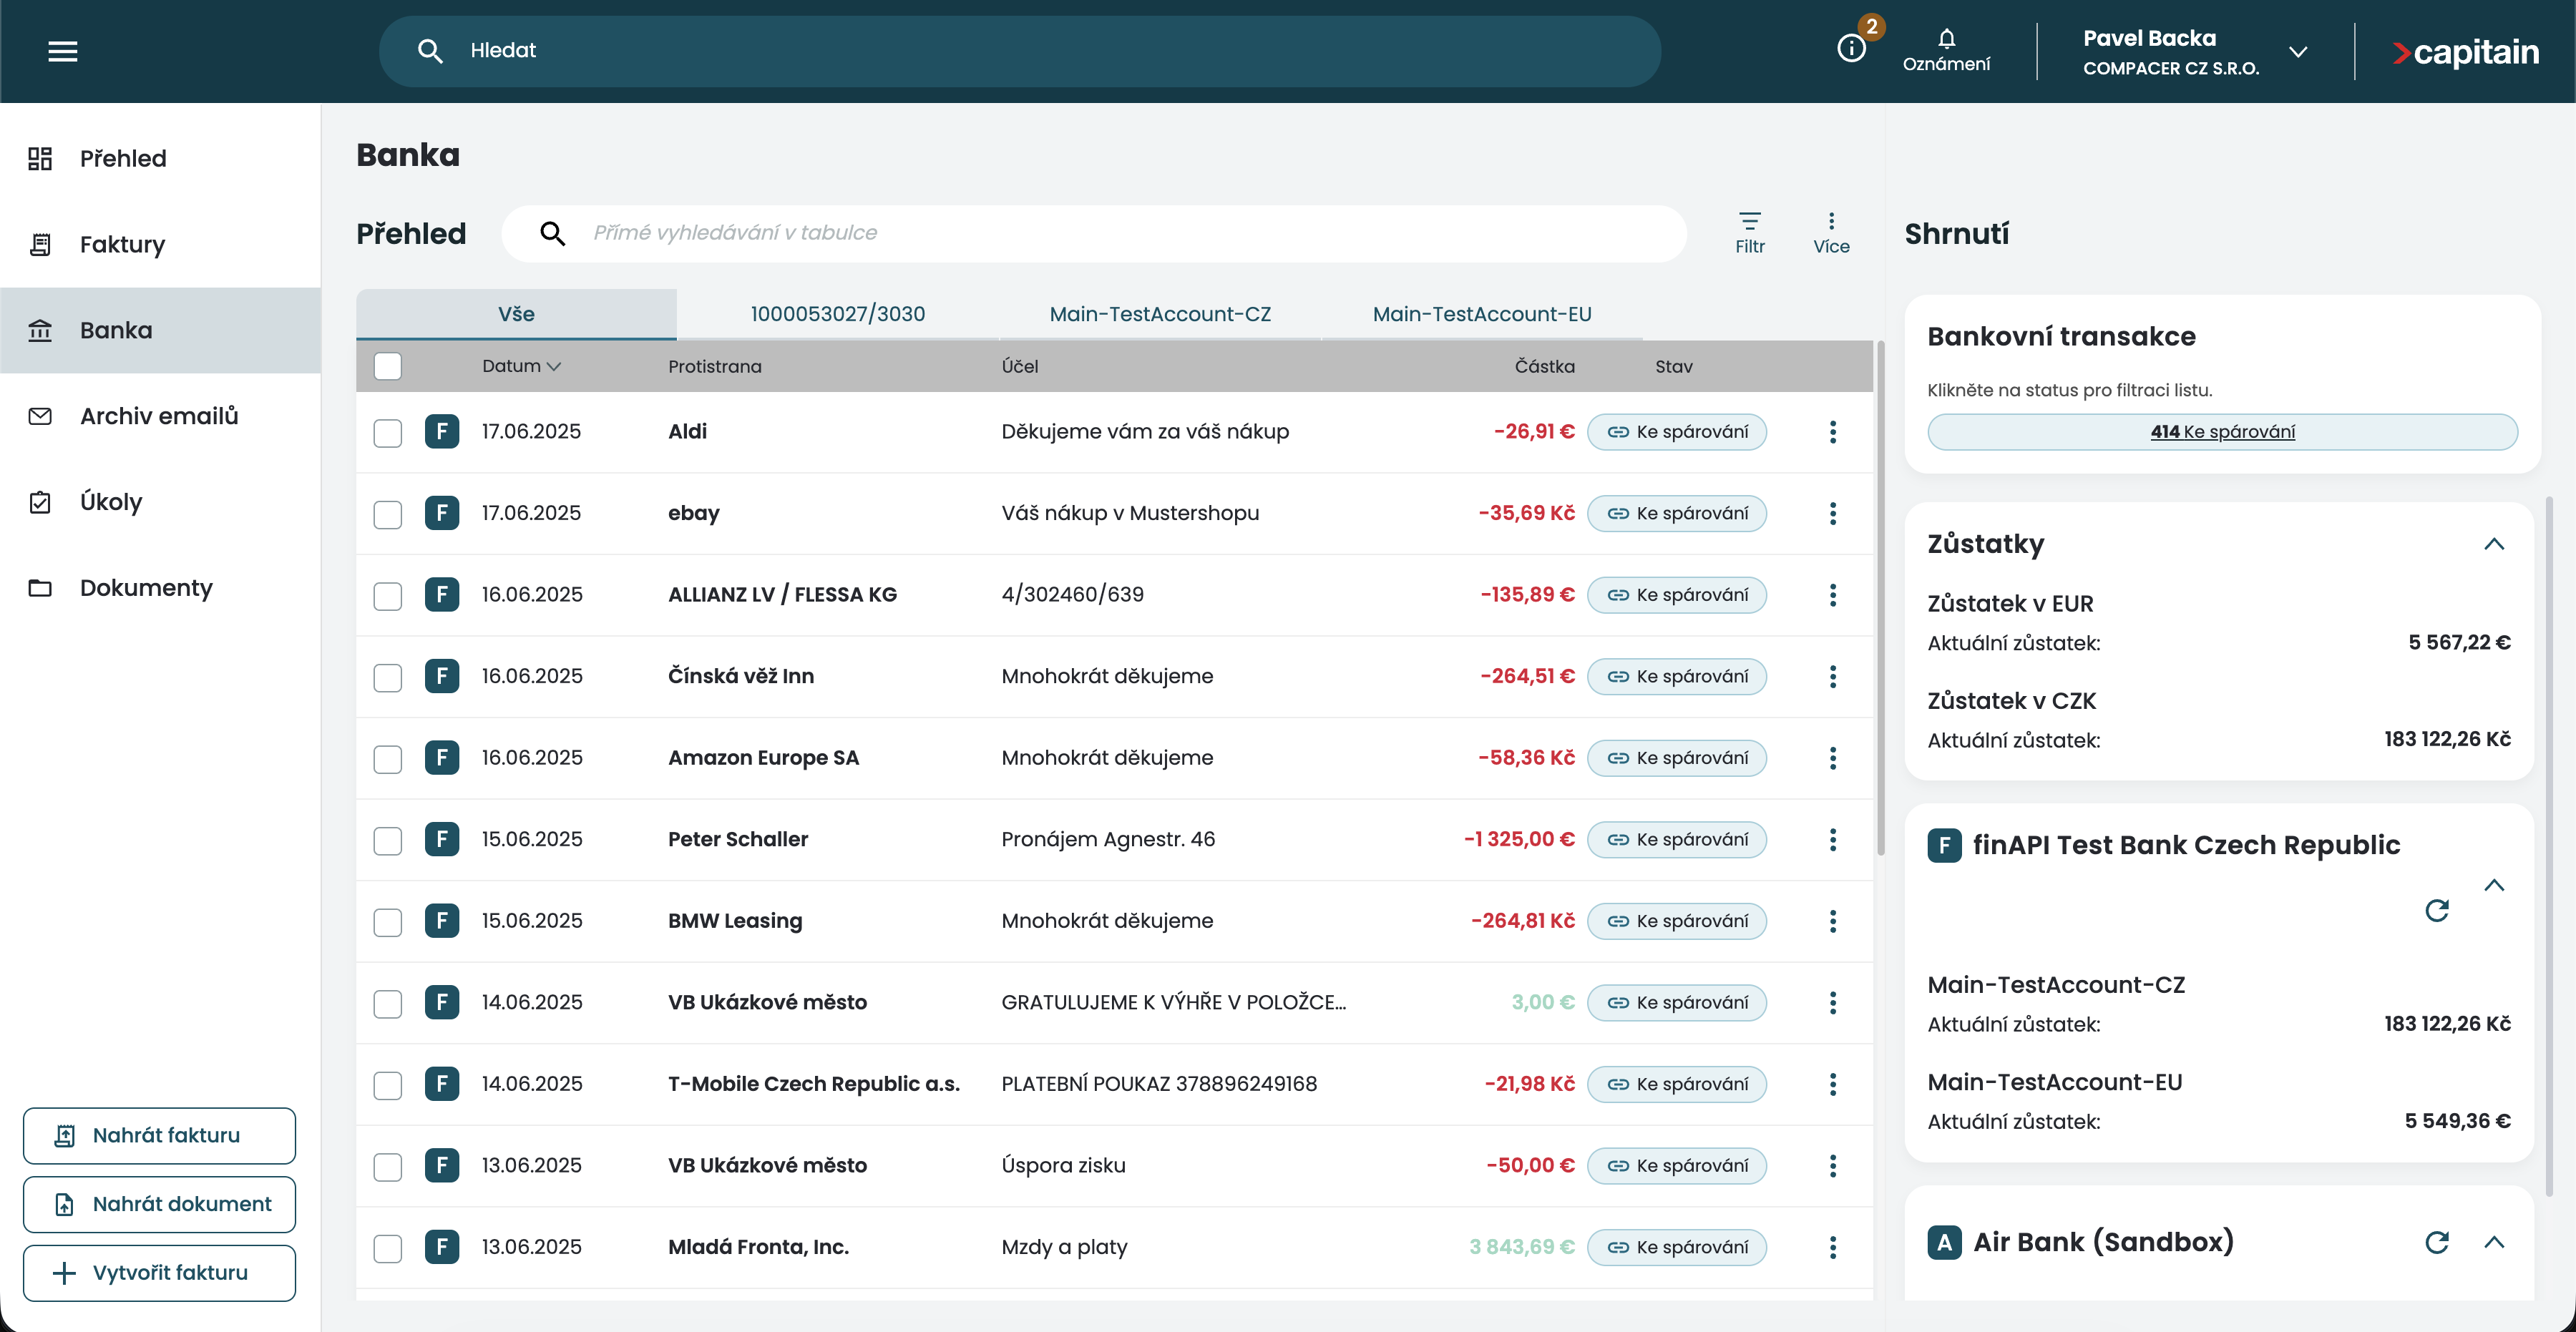Open row actions for Aldi transaction
This screenshot has height=1332, width=2576.
pos(1832,432)
